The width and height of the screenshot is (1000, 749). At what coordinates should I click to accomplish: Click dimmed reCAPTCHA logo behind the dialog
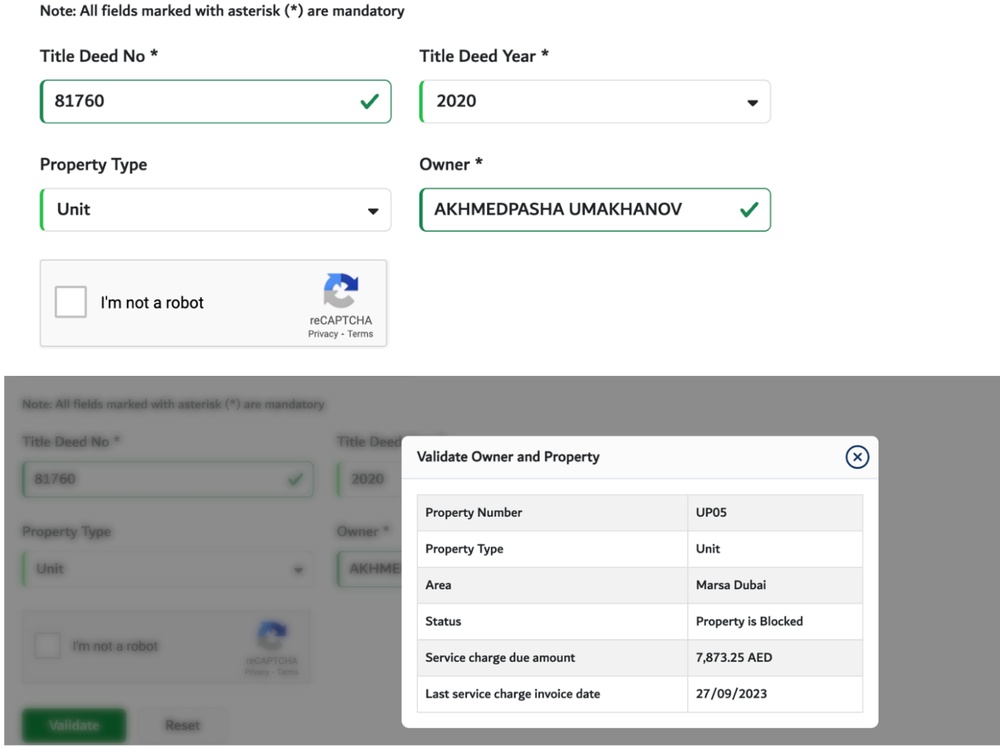[x=272, y=636]
